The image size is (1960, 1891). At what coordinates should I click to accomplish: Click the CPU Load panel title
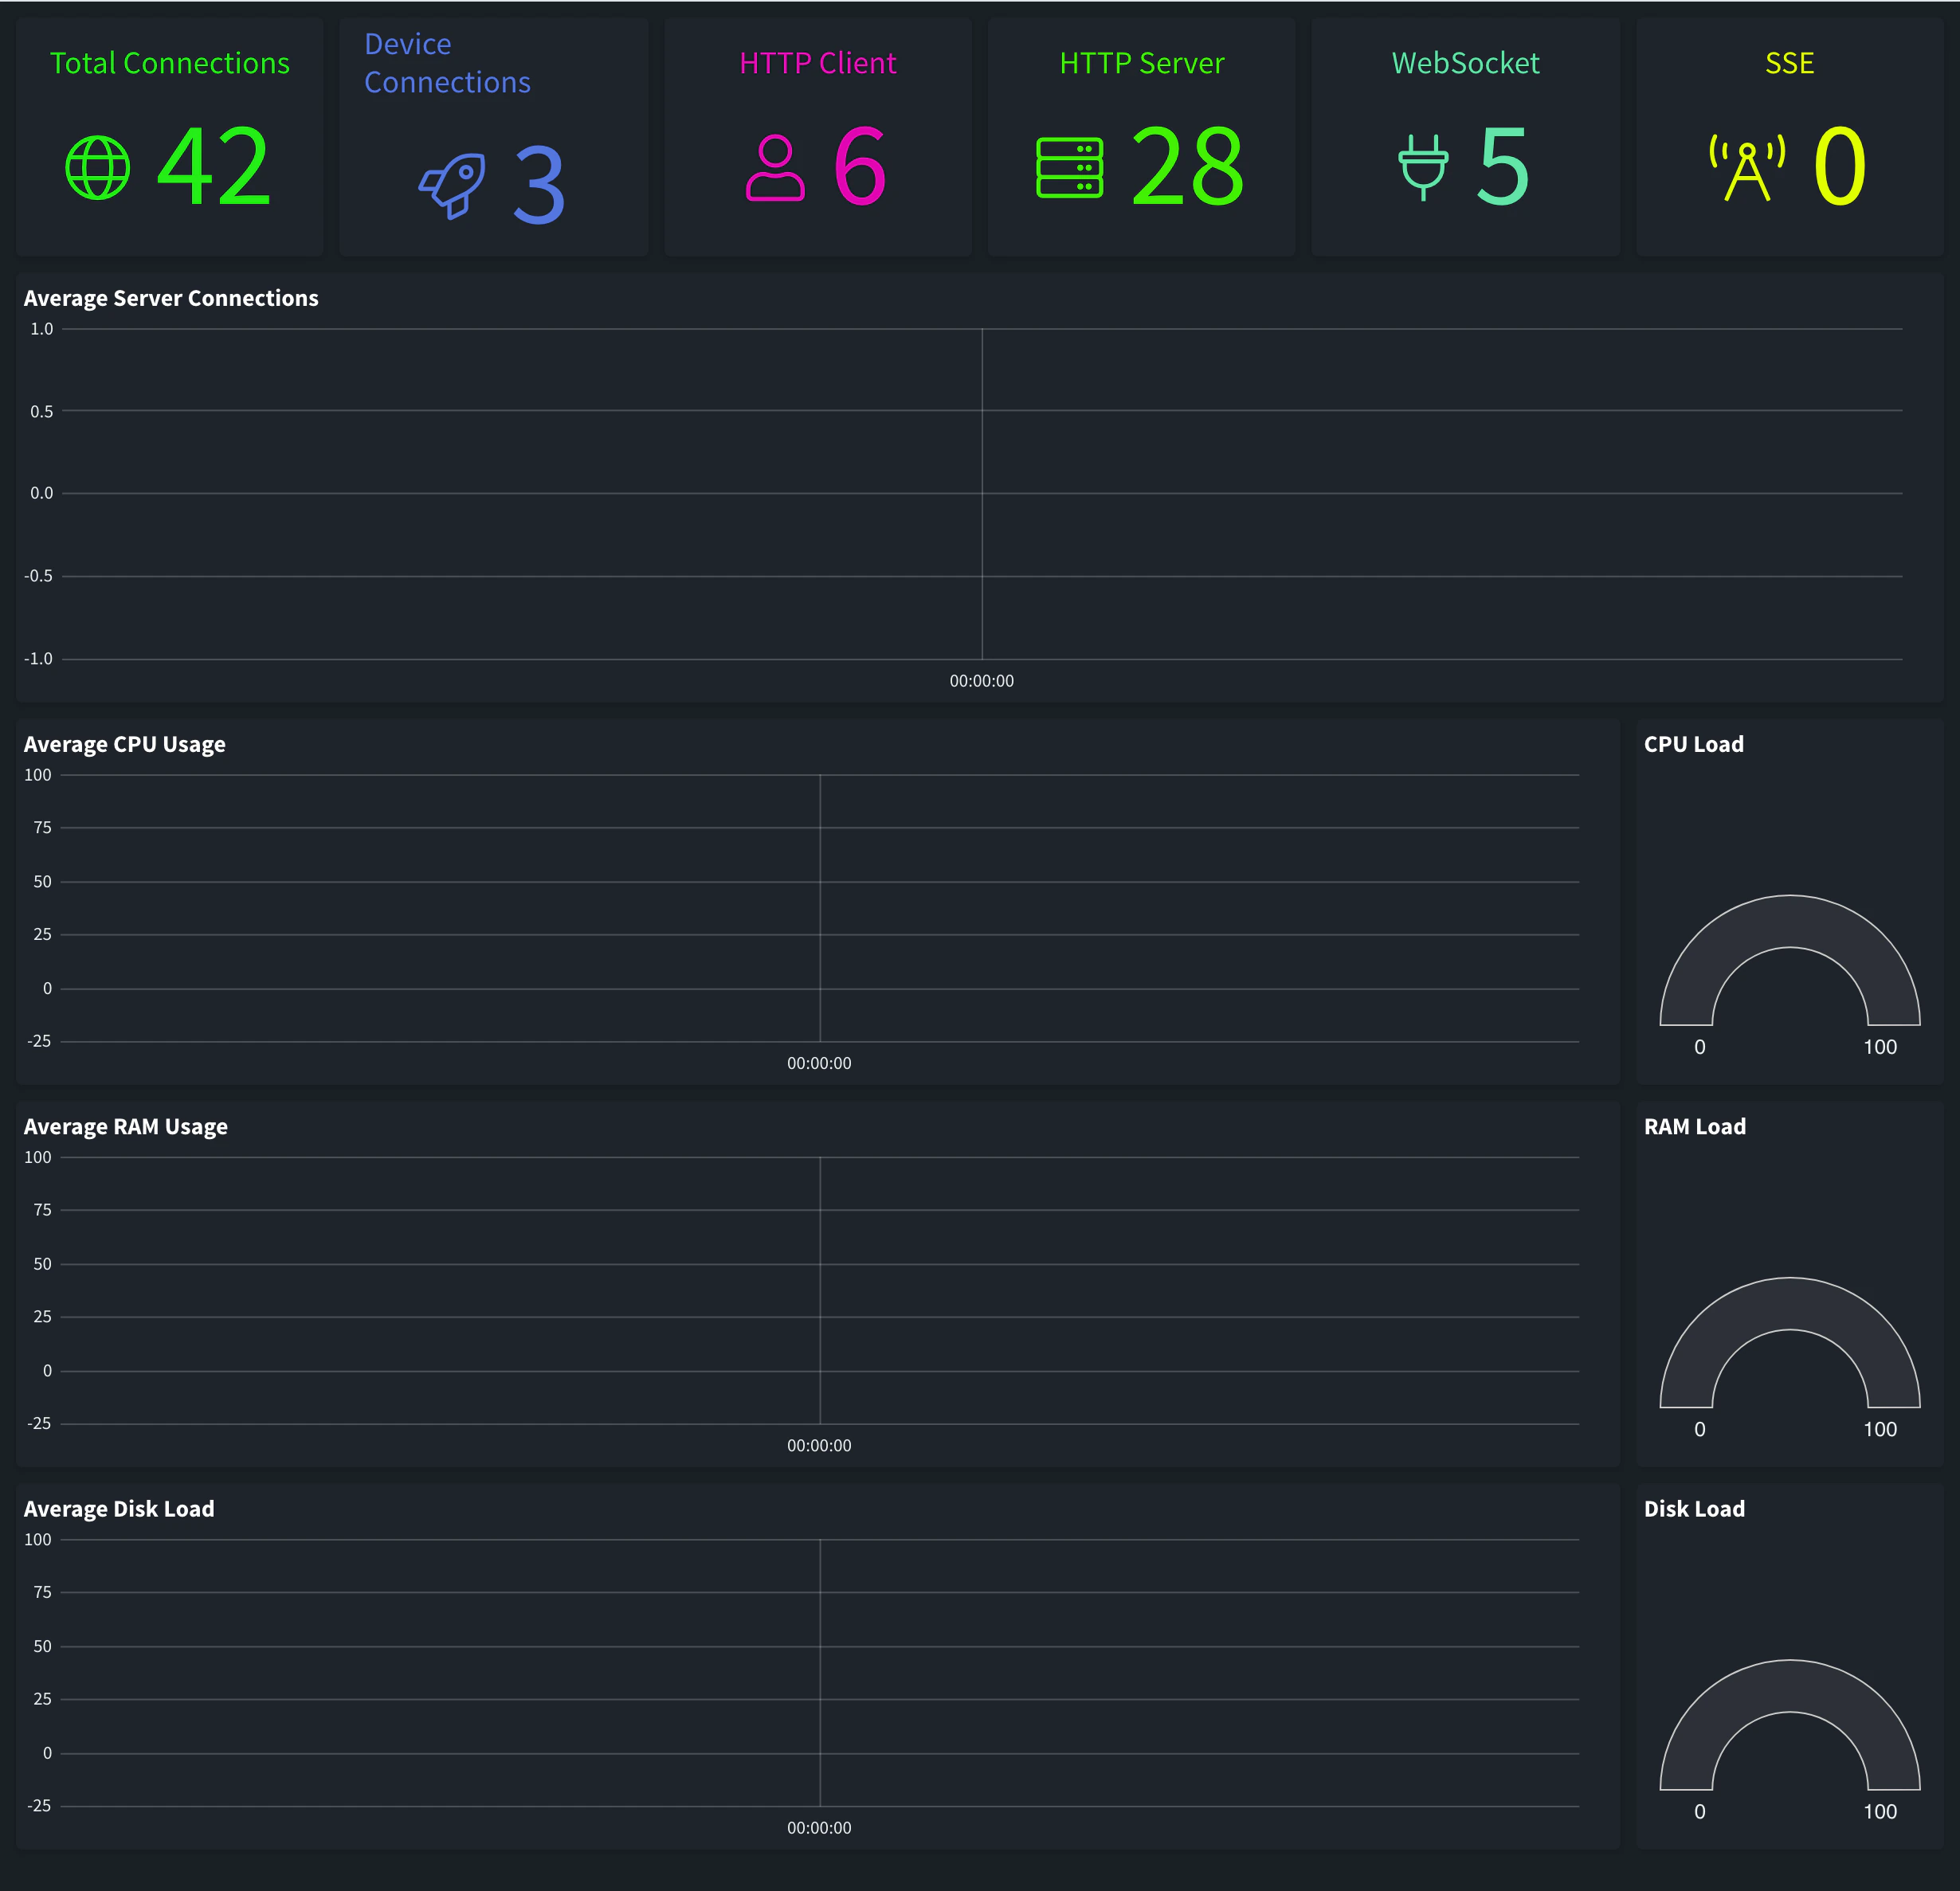pos(1694,744)
